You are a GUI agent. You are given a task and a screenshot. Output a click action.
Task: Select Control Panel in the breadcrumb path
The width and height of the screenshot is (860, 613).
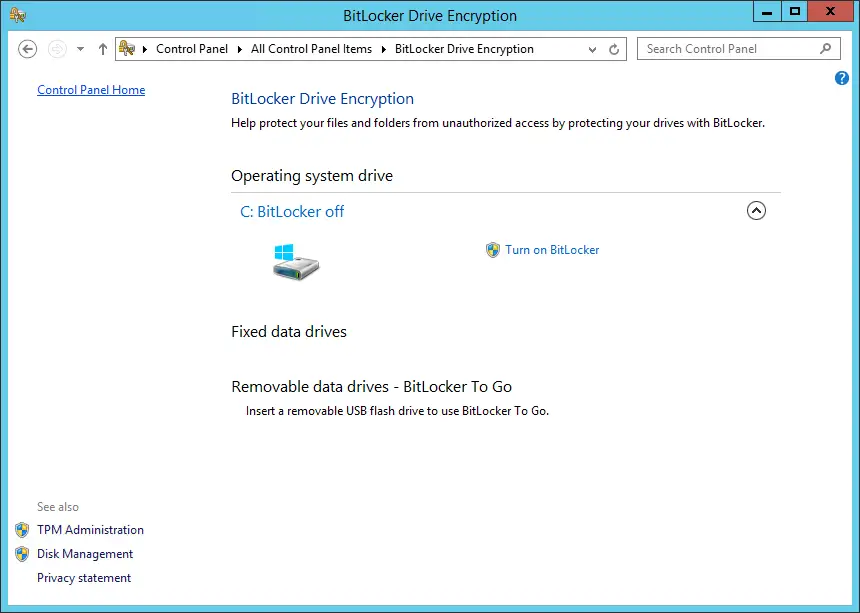tap(192, 49)
